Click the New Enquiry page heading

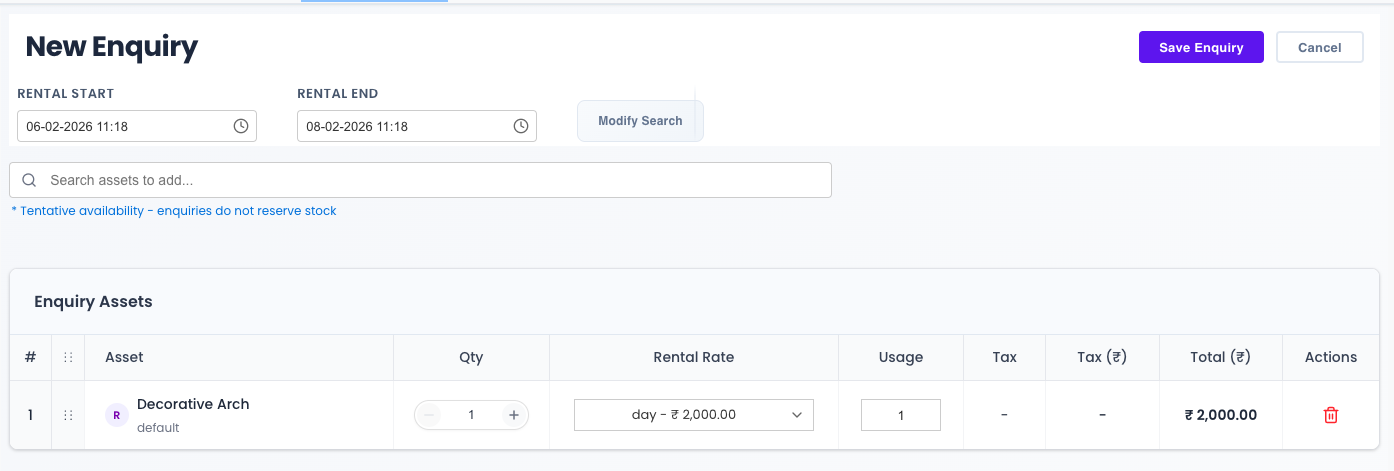click(x=112, y=47)
